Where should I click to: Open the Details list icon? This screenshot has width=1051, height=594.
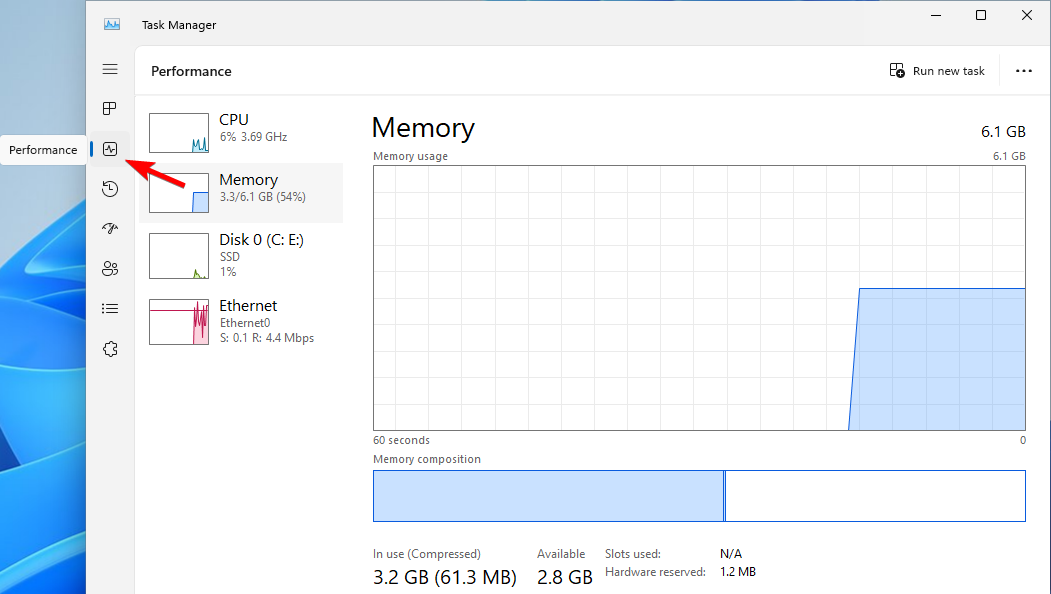point(110,309)
